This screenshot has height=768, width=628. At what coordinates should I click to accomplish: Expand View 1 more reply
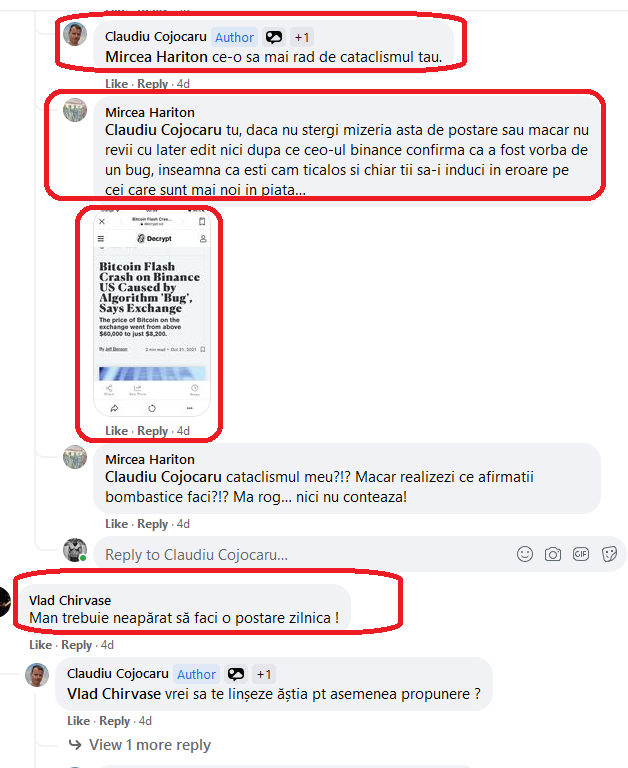(149, 744)
